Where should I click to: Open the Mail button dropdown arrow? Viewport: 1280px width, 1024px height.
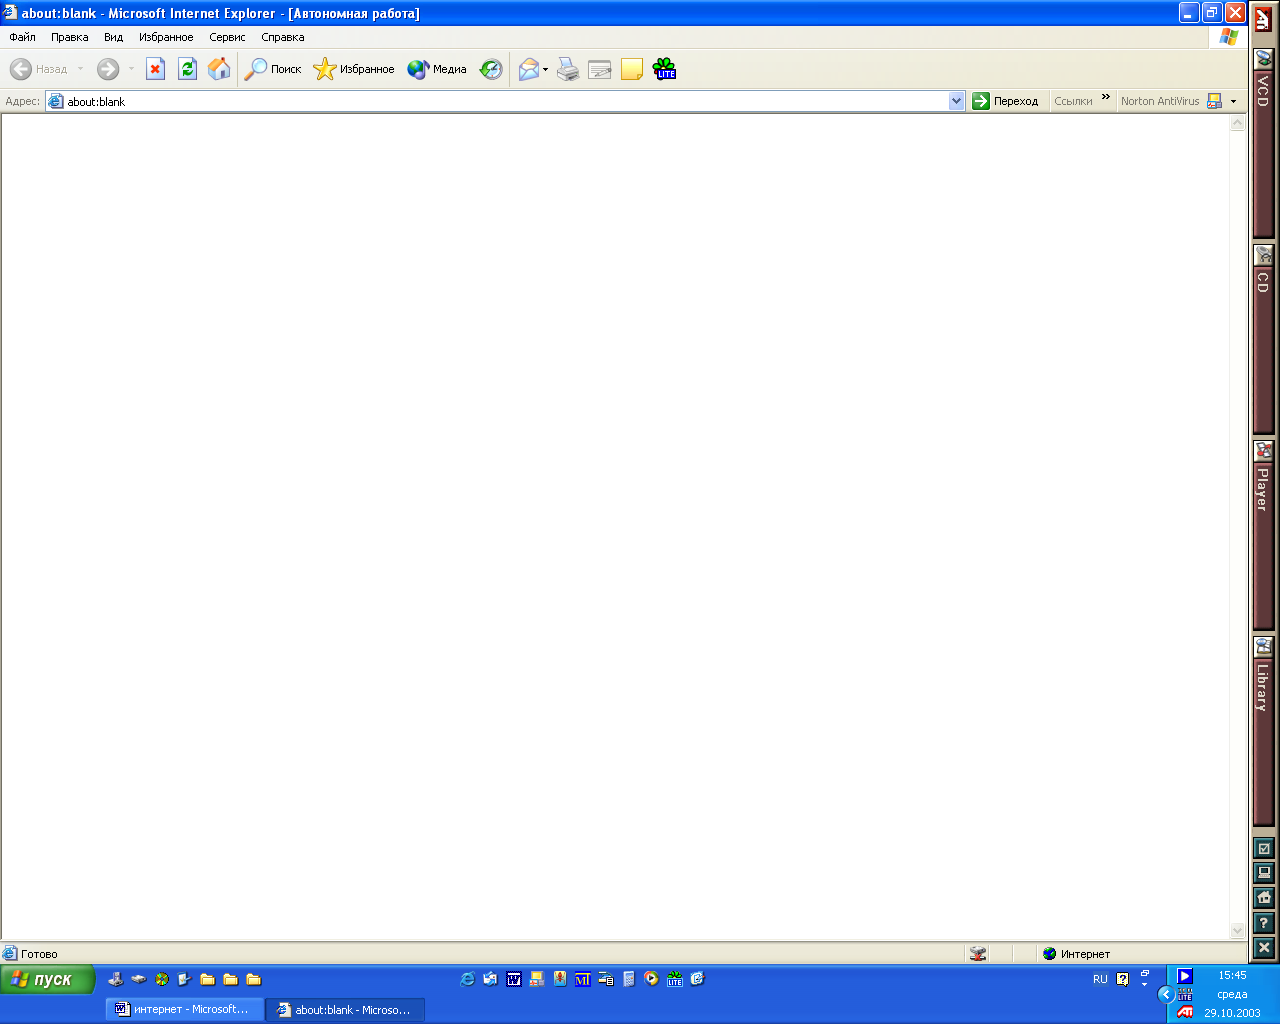546,69
